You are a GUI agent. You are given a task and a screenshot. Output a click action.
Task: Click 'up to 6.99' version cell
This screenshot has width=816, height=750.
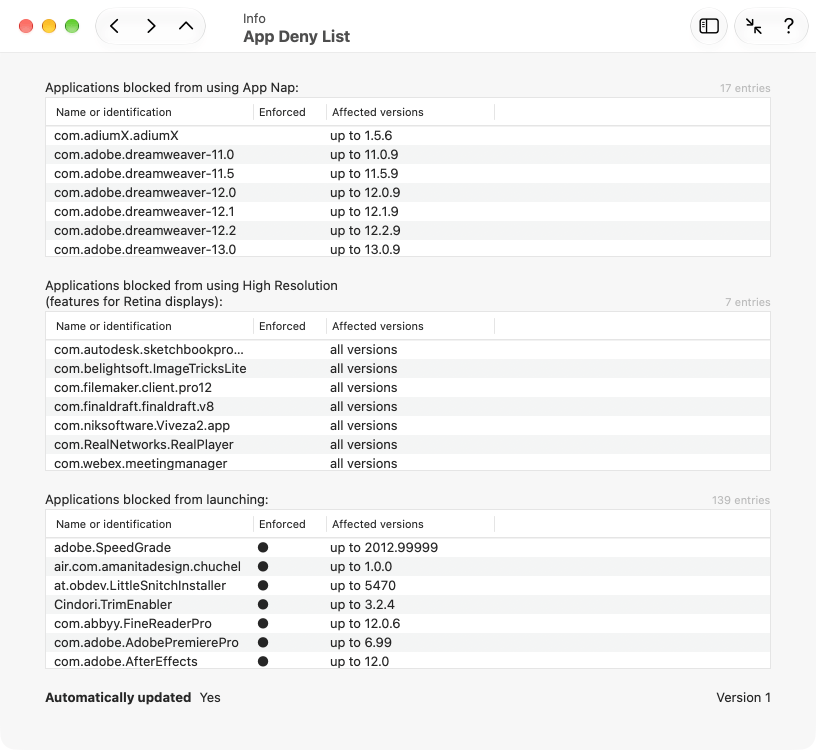(x=361, y=642)
